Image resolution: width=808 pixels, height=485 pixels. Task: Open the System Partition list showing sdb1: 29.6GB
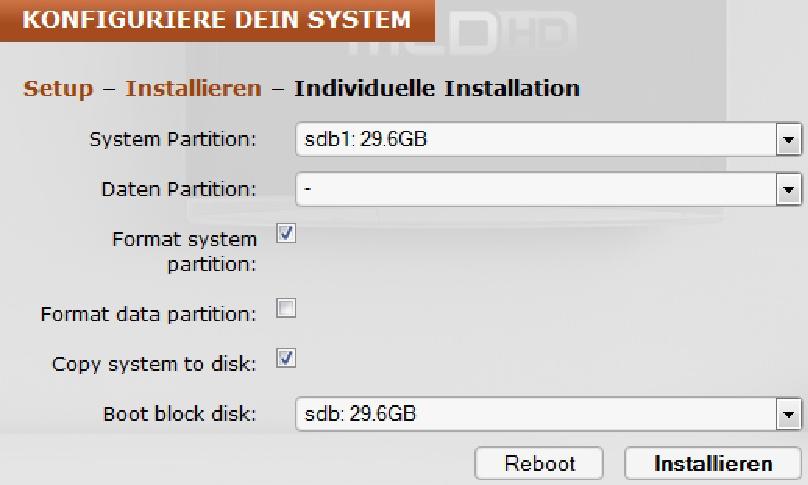pos(536,140)
